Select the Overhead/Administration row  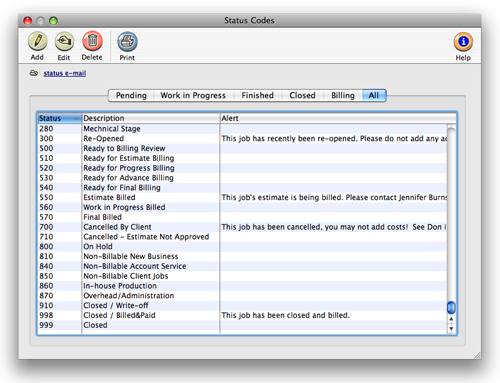click(x=242, y=296)
